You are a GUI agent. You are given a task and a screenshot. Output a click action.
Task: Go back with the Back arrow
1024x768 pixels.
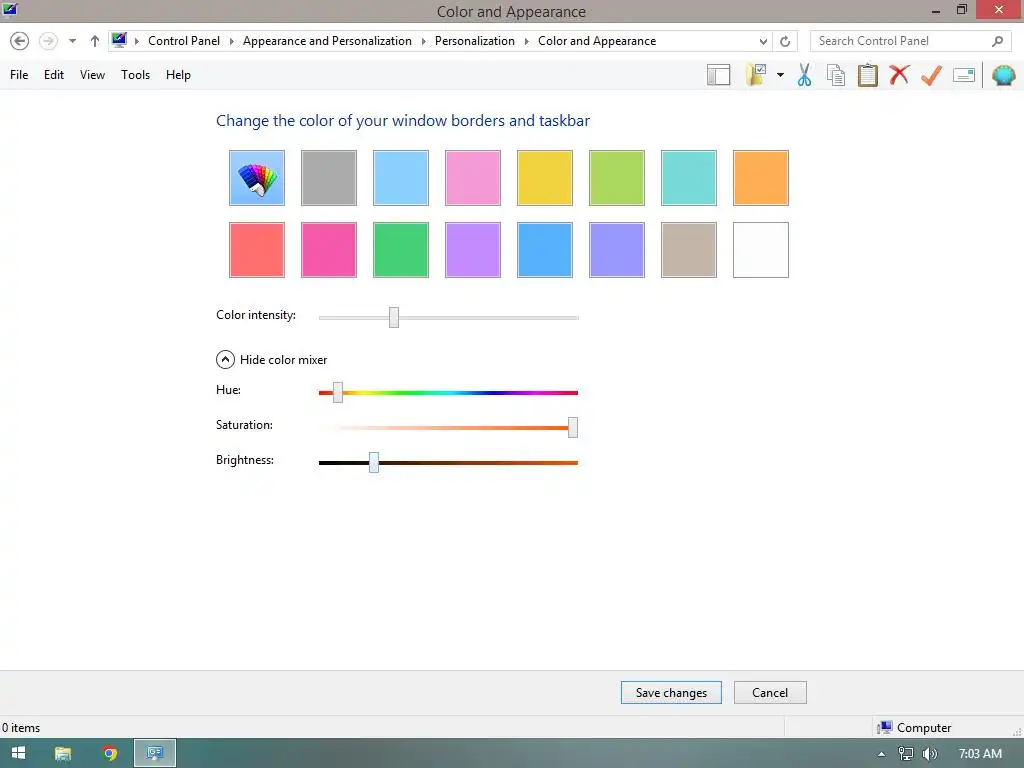pos(20,41)
